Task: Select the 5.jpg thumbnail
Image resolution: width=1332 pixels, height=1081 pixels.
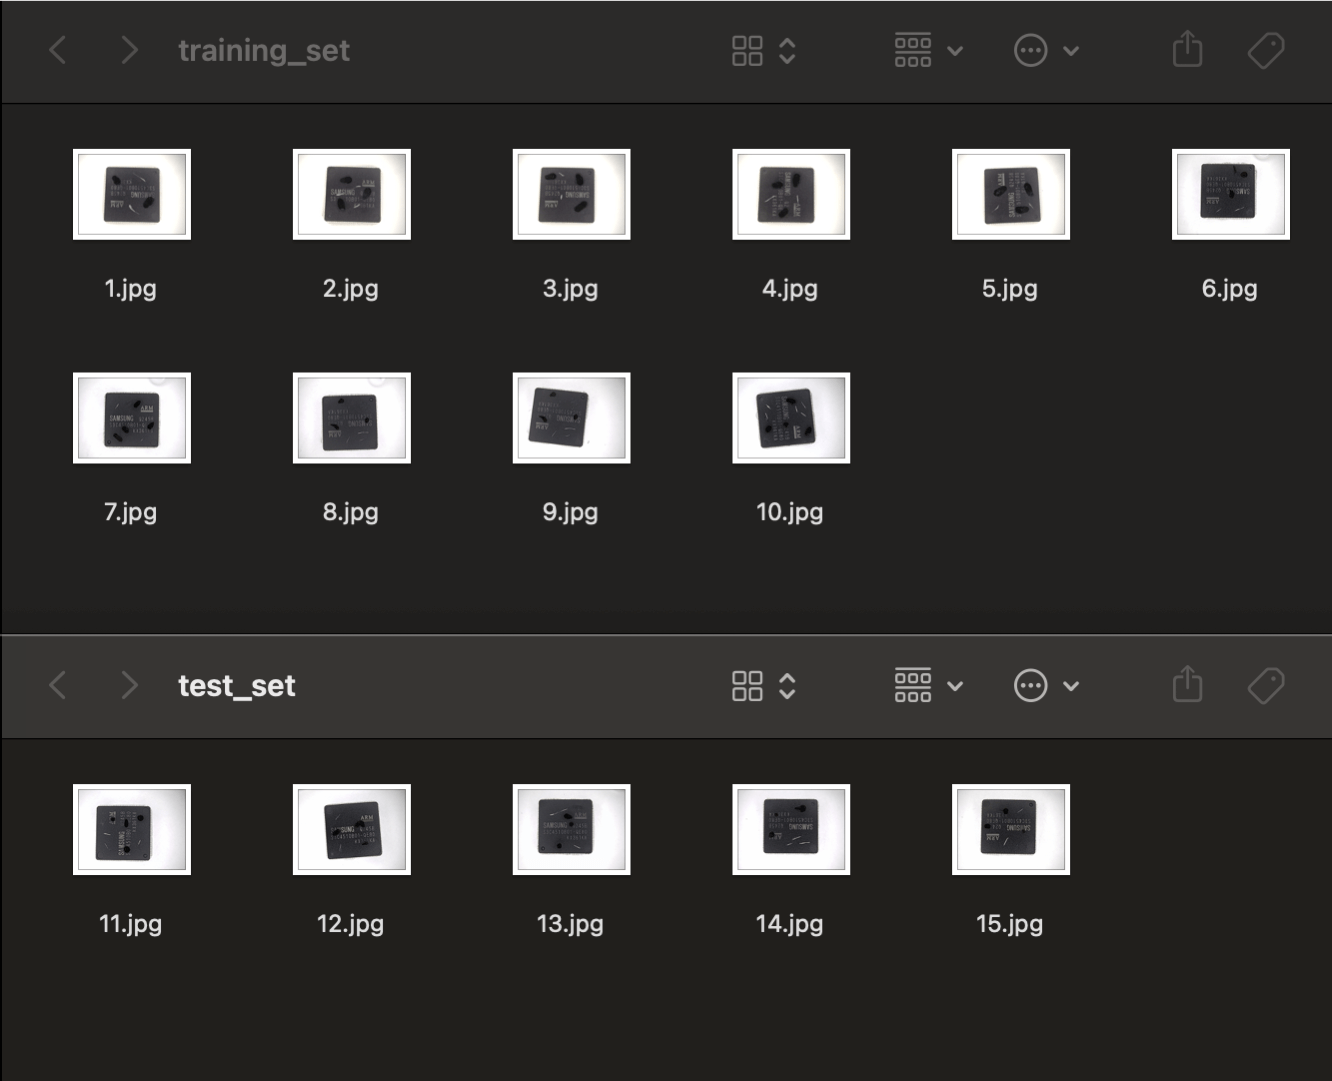Action: tap(1011, 194)
